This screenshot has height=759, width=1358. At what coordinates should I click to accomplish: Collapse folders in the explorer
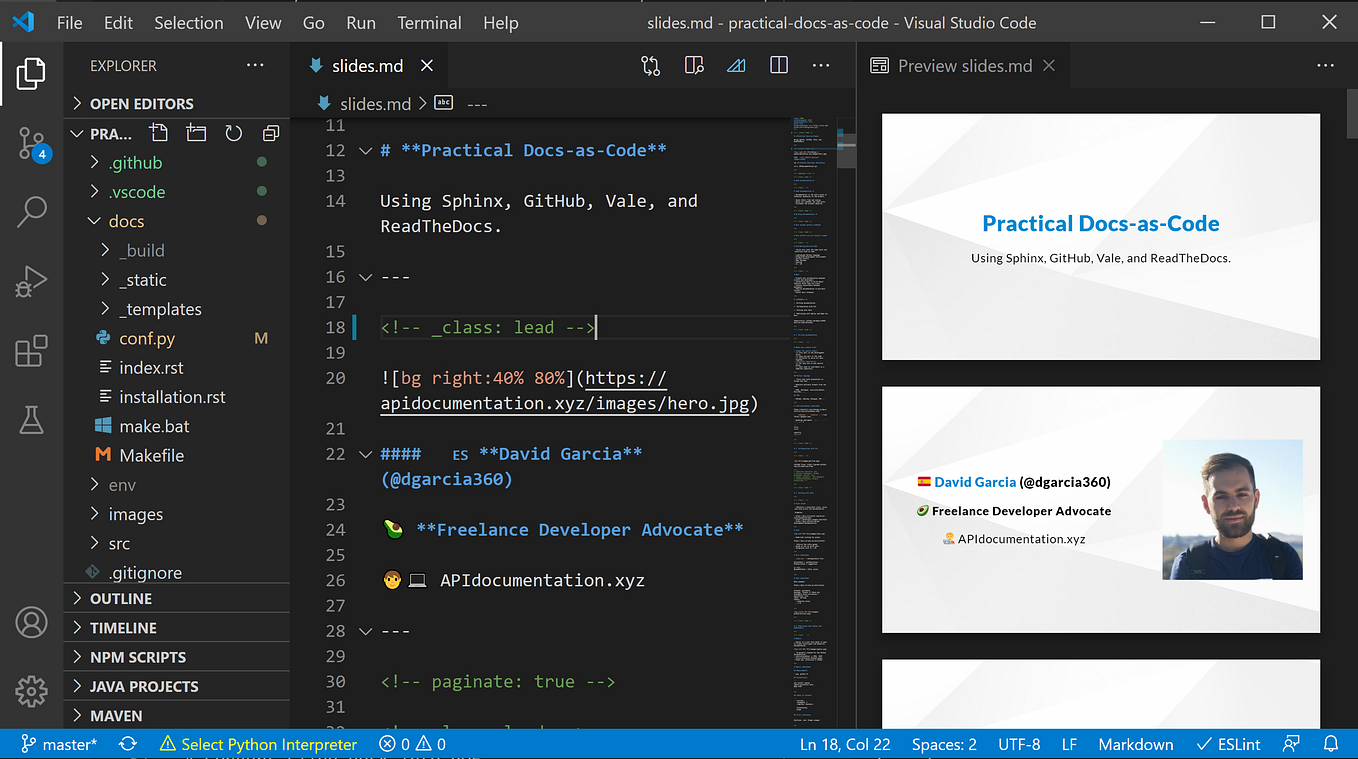coord(270,132)
